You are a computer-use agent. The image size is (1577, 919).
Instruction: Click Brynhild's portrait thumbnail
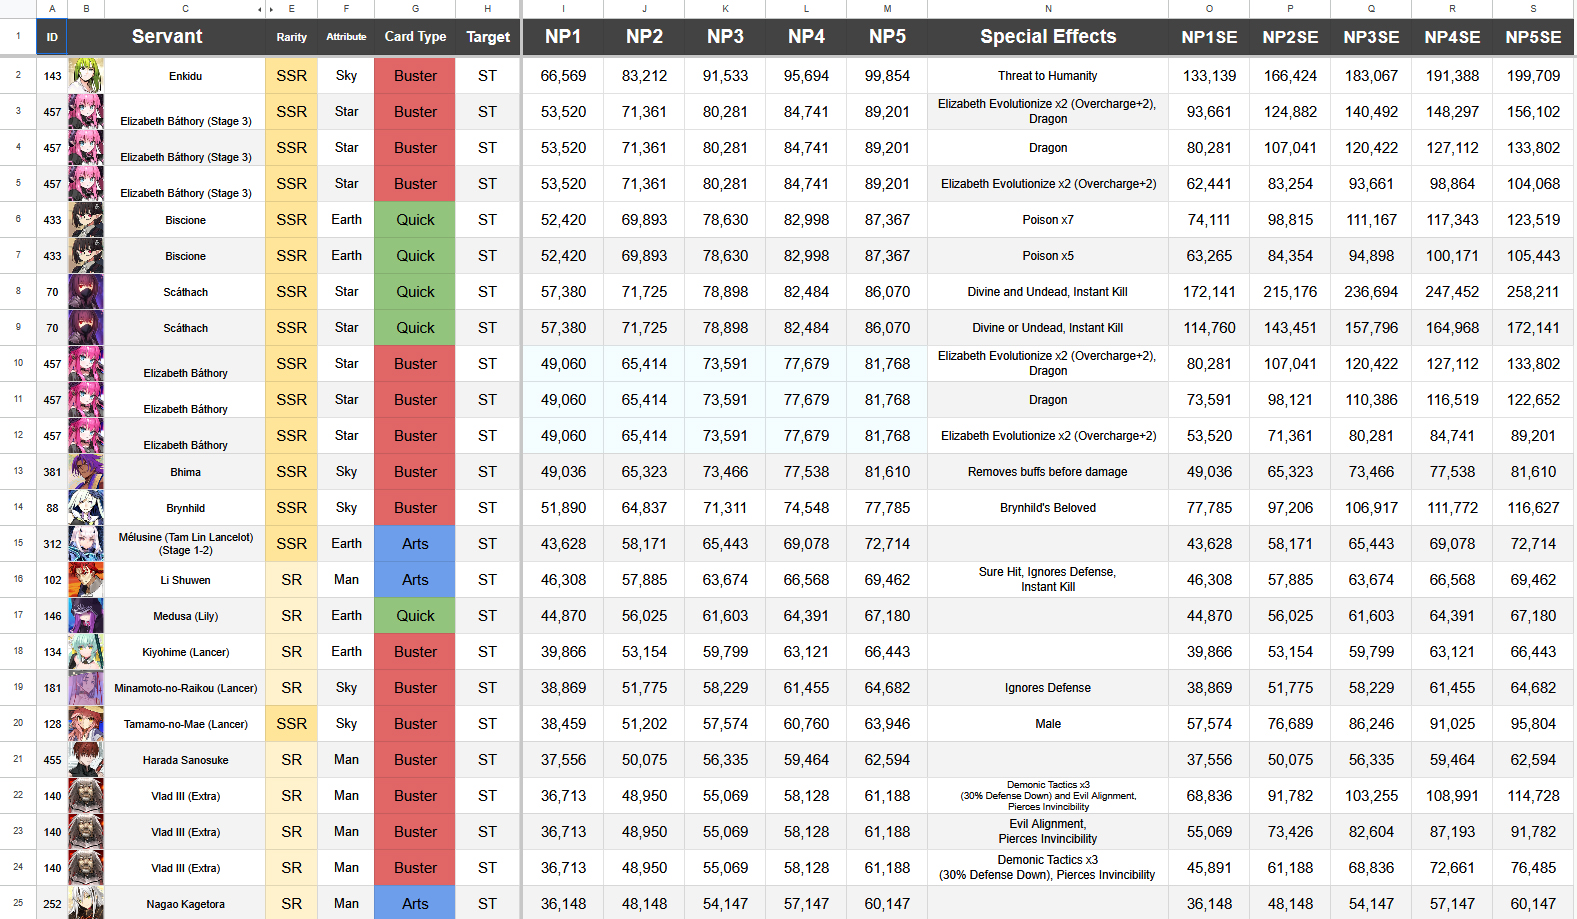point(86,508)
